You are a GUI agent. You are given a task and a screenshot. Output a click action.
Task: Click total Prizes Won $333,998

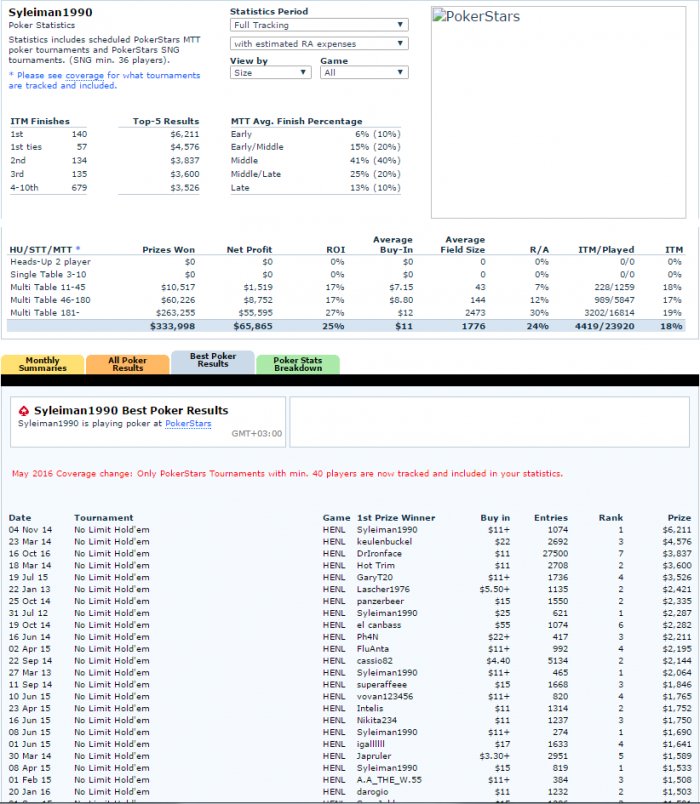pyautogui.click(x=172, y=326)
